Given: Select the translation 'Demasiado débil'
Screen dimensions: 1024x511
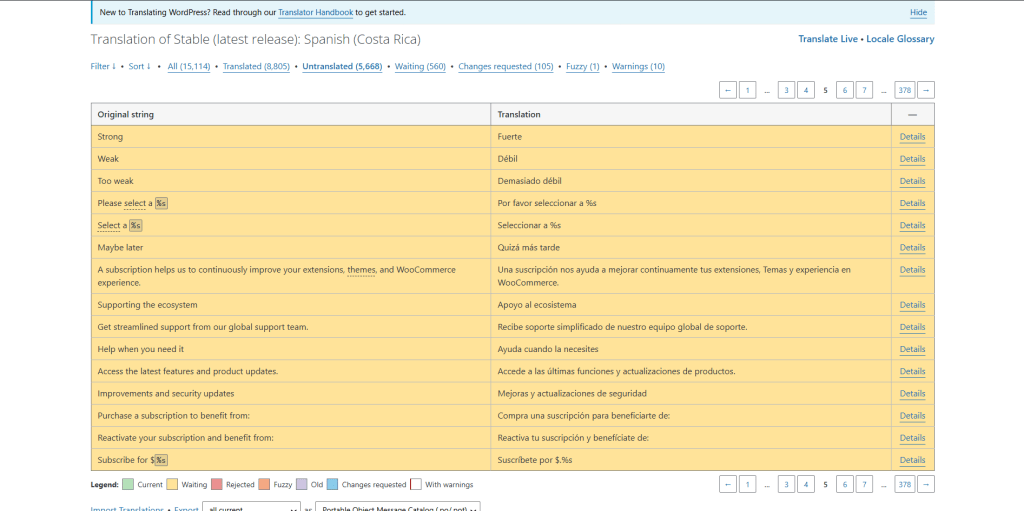Looking at the screenshot, I should [530, 181].
